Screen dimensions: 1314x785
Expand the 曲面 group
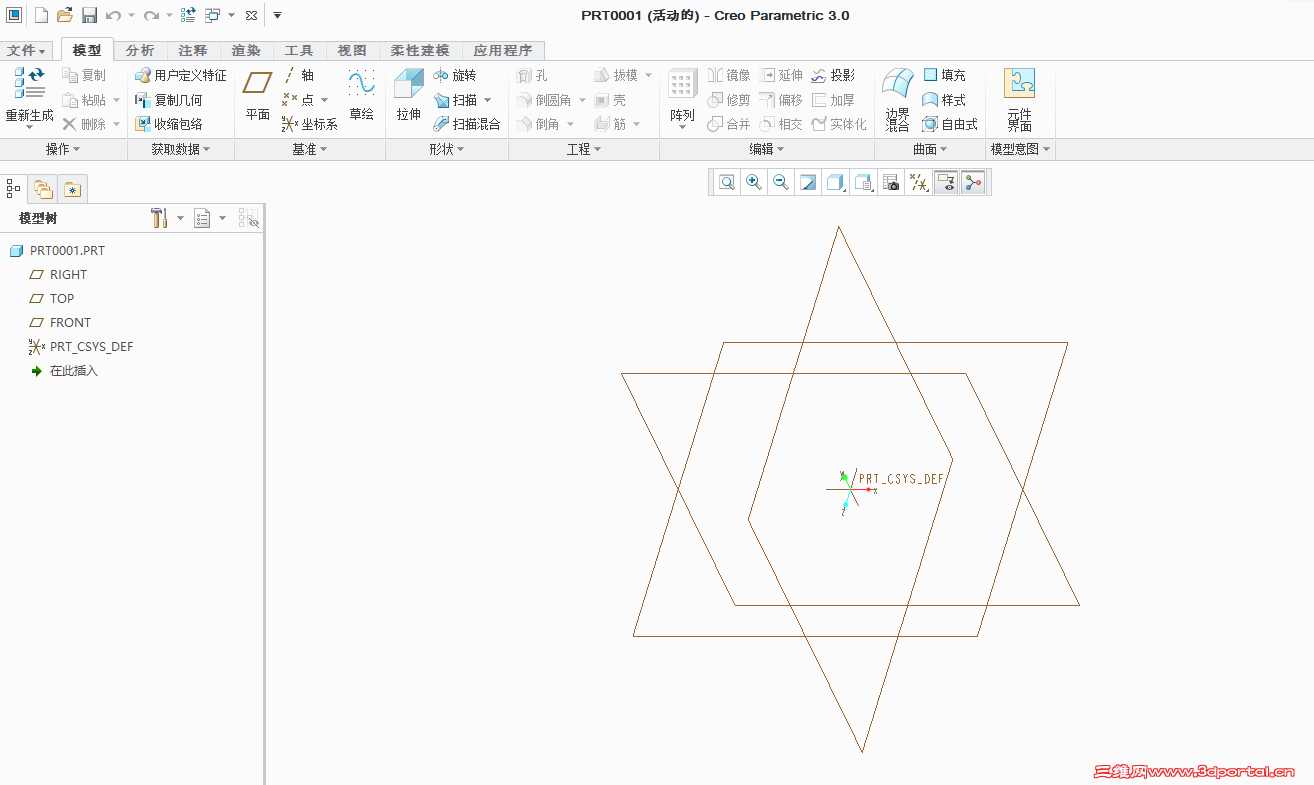point(930,149)
